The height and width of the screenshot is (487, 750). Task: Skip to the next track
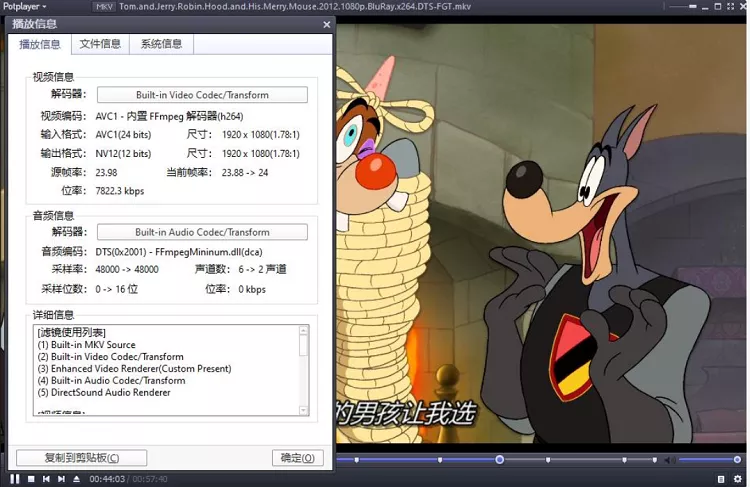point(61,479)
